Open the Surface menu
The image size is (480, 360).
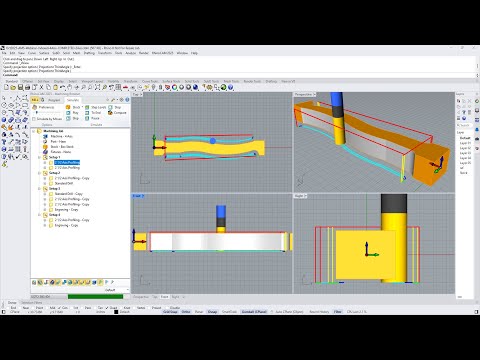coord(44,53)
